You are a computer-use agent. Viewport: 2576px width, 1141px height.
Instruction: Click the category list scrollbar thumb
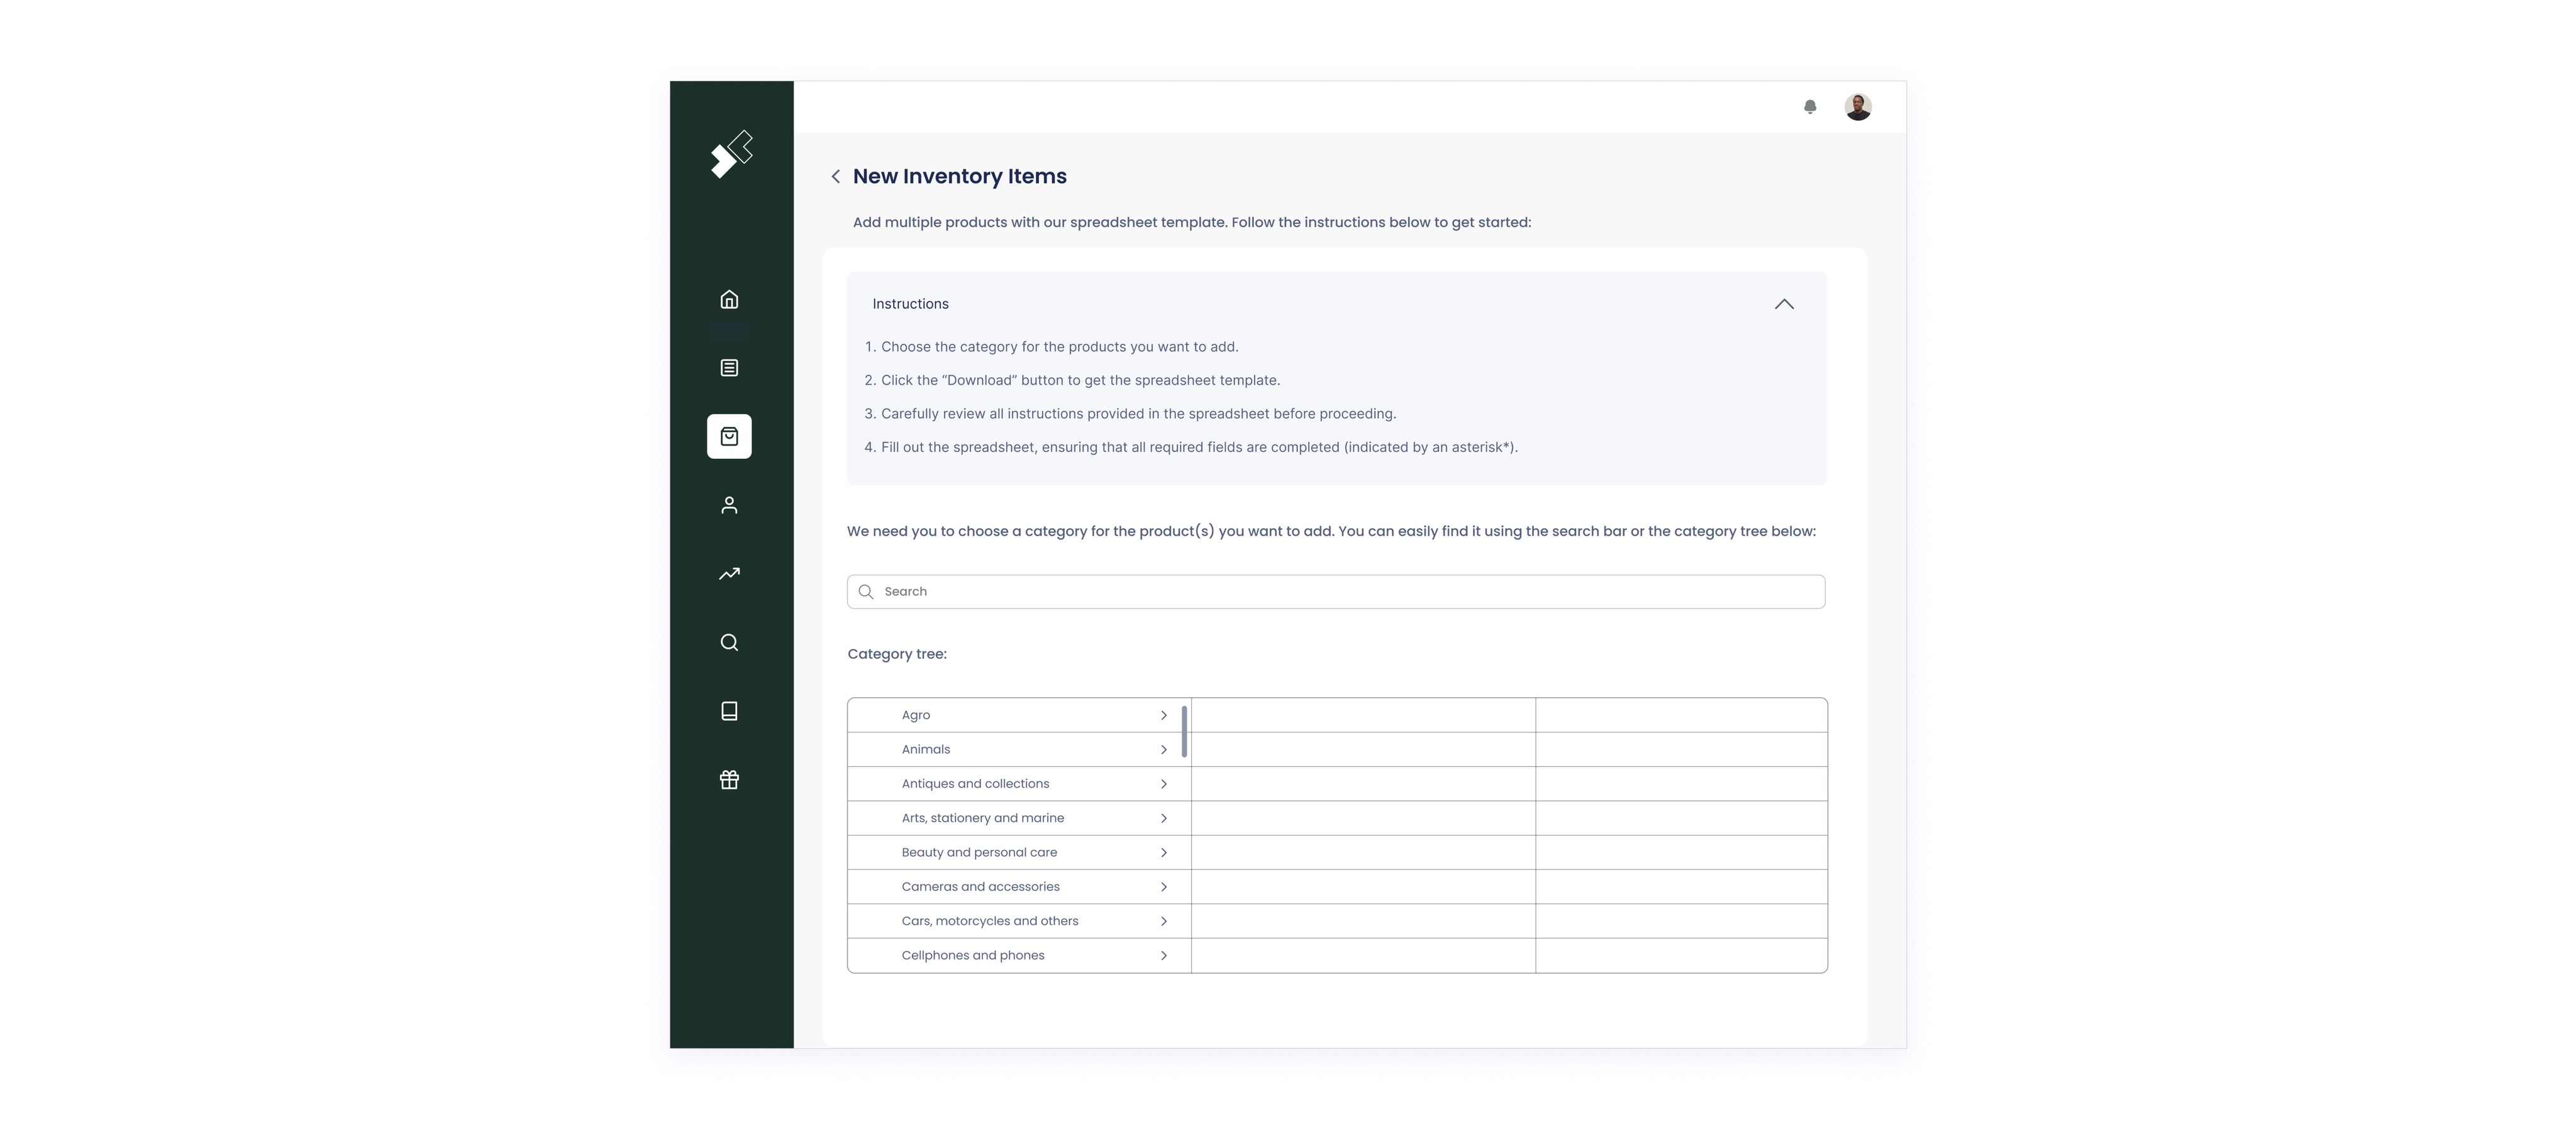[1184, 731]
